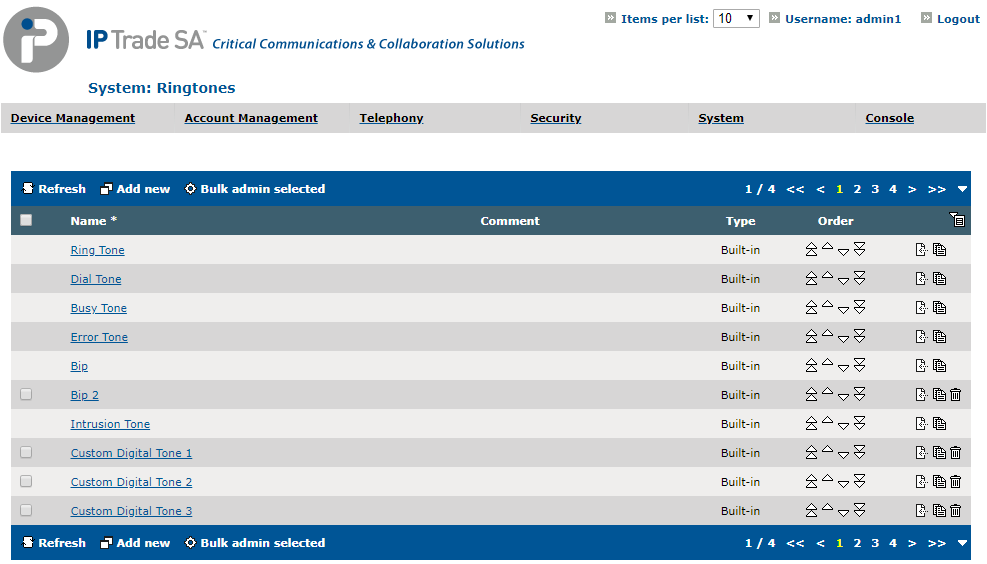The height and width of the screenshot is (564, 987).
Task: Click the Type column header
Action: (740, 221)
